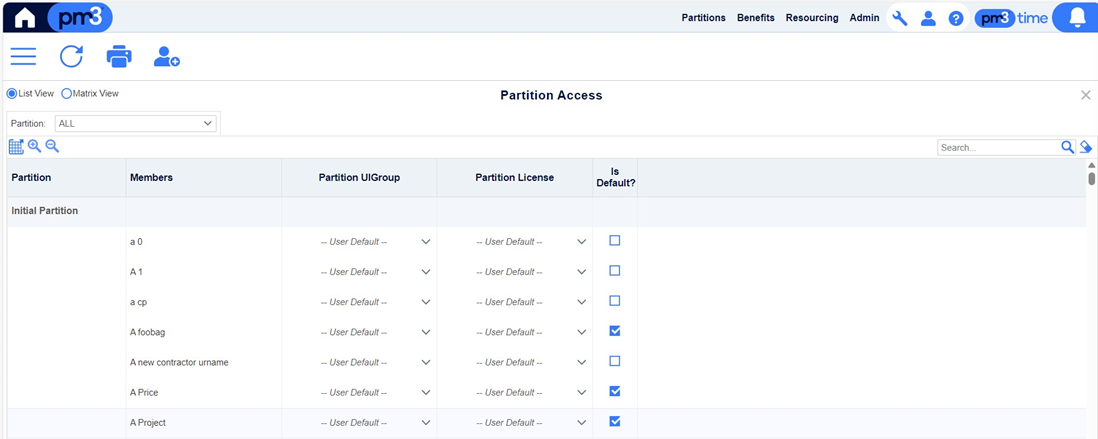Viewport: 1098px width, 439px height.
Task: Open the Benefits menu
Action: click(x=756, y=18)
